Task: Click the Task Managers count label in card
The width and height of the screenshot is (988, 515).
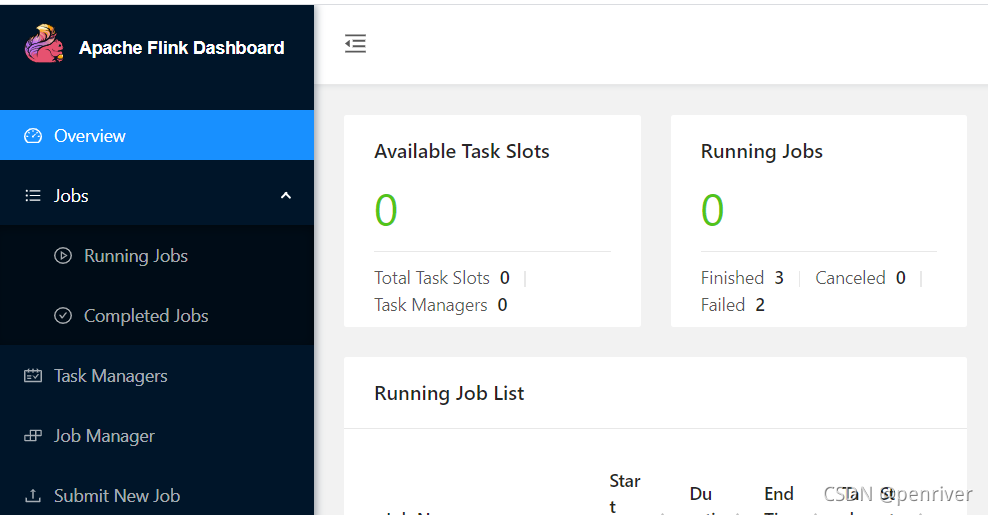Action: pos(431,305)
